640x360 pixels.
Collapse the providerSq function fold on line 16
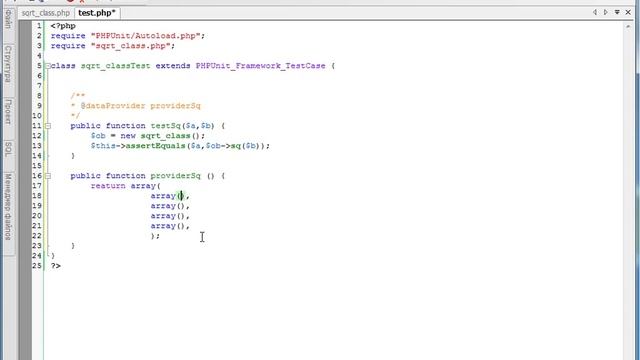click(x=48, y=176)
